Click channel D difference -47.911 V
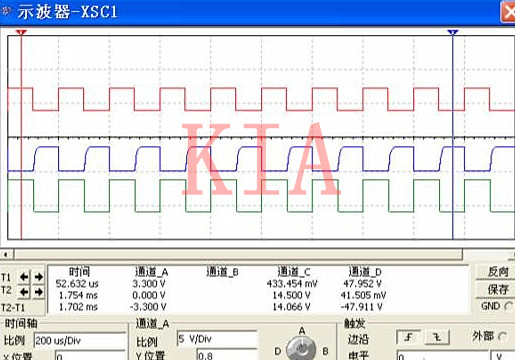The height and width of the screenshot is (360, 515). (x=361, y=307)
